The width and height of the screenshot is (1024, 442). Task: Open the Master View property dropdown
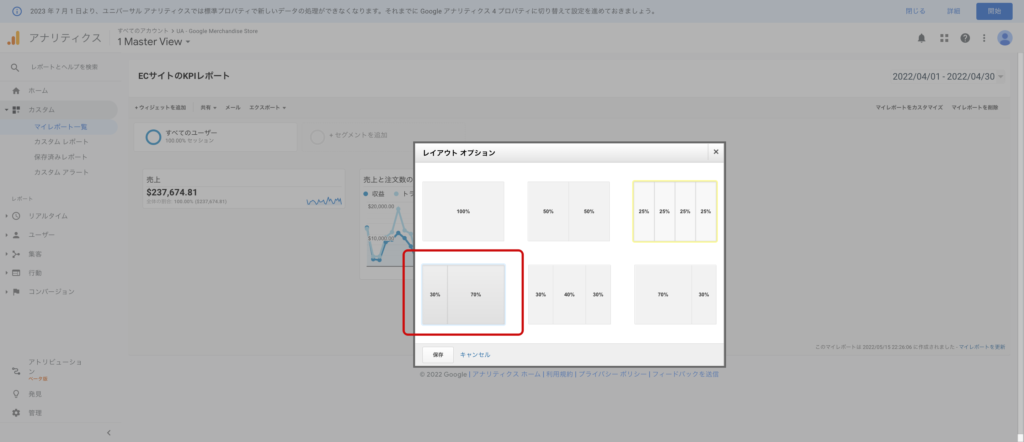click(x=154, y=43)
